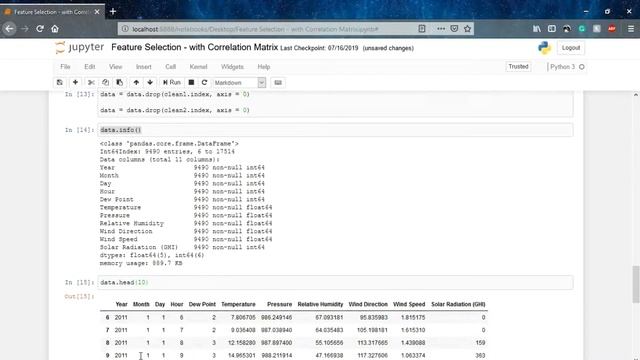Toggle browser sidebar icon
This screenshot has height=360, width=640.
tap(552, 29)
